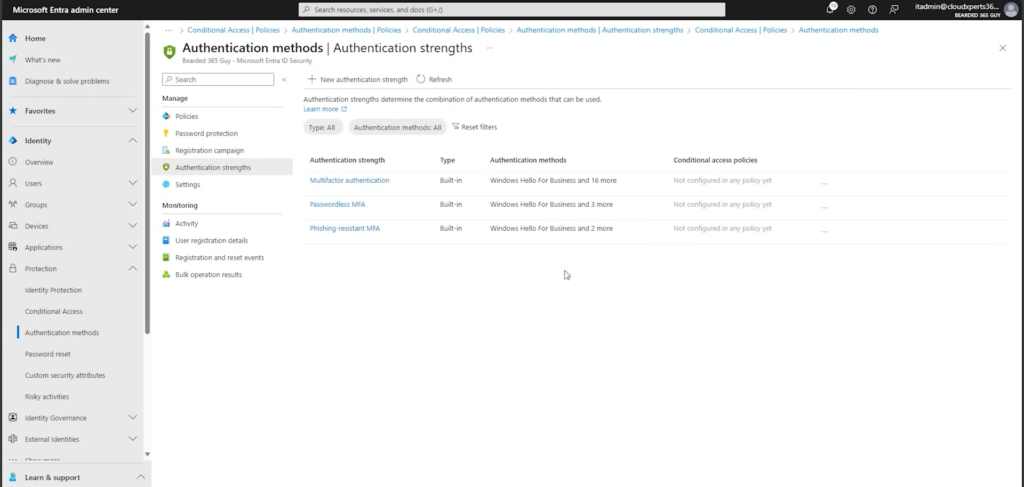Click New authentication strength button
1024x487 pixels.
(x=357, y=80)
